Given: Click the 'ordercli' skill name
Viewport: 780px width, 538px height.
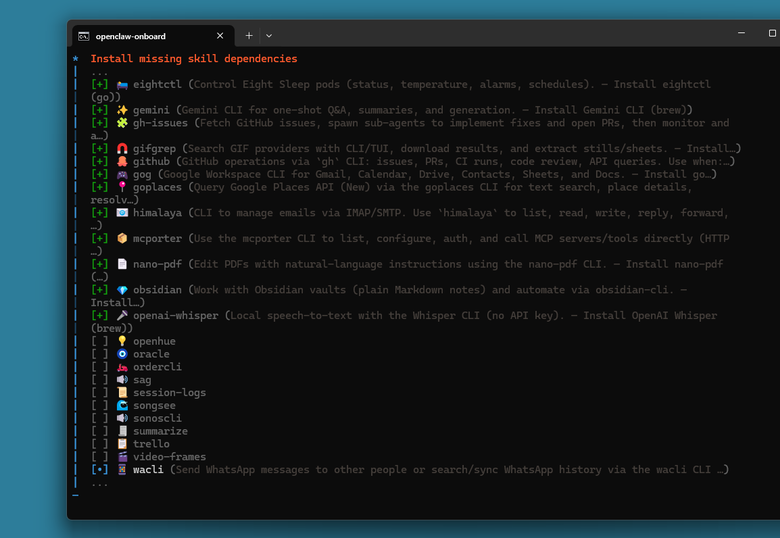Looking at the screenshot, I should (157, 367).
